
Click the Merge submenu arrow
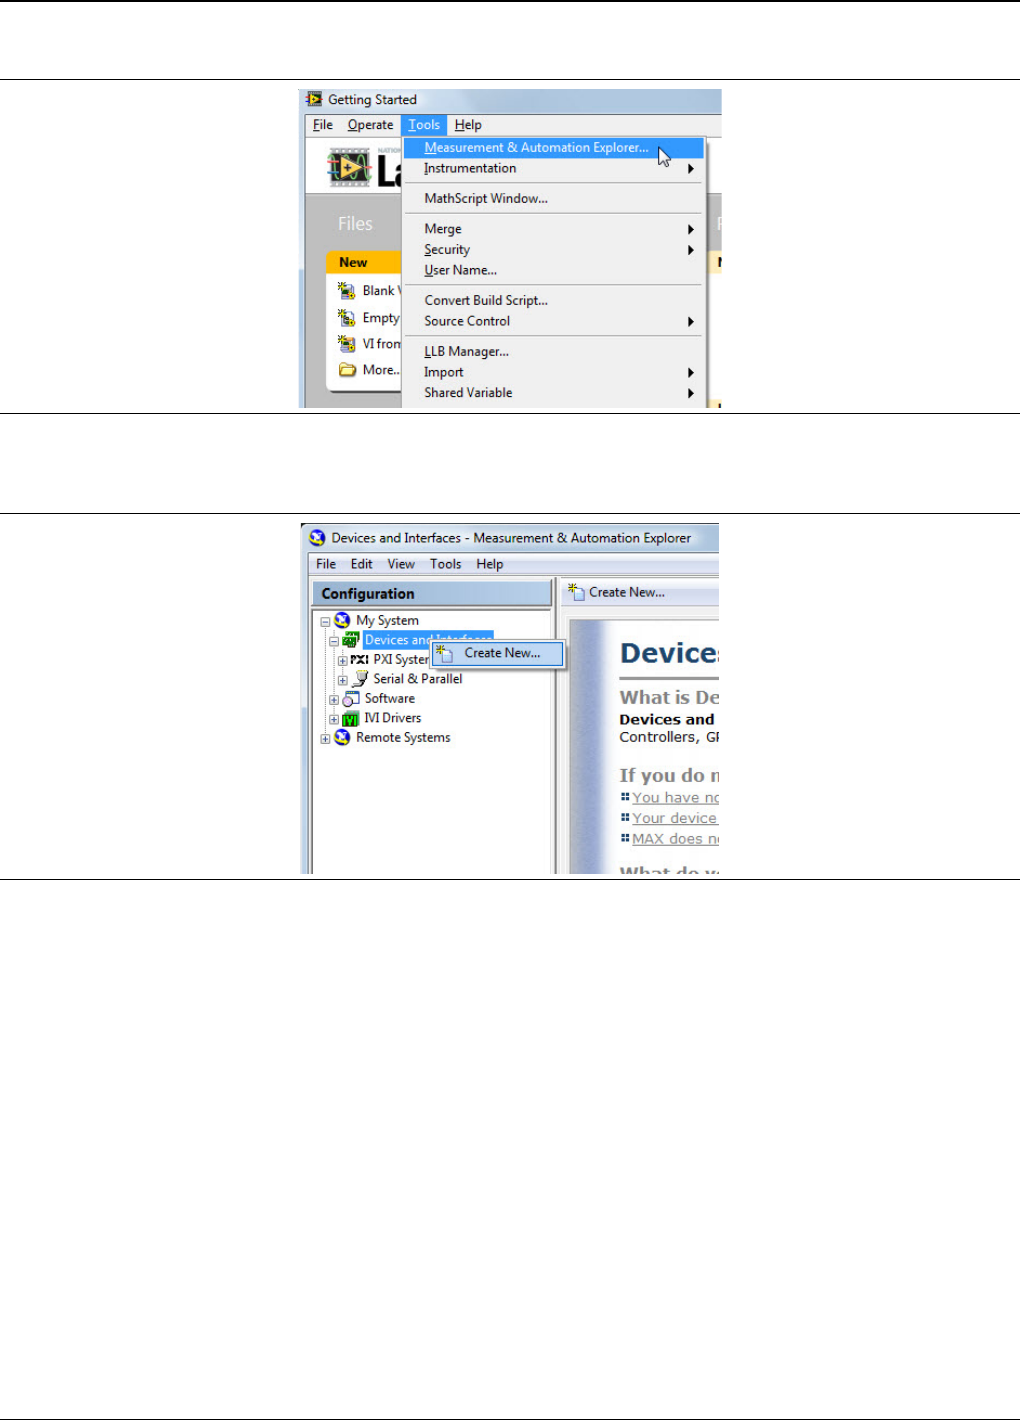click(690, 229)
